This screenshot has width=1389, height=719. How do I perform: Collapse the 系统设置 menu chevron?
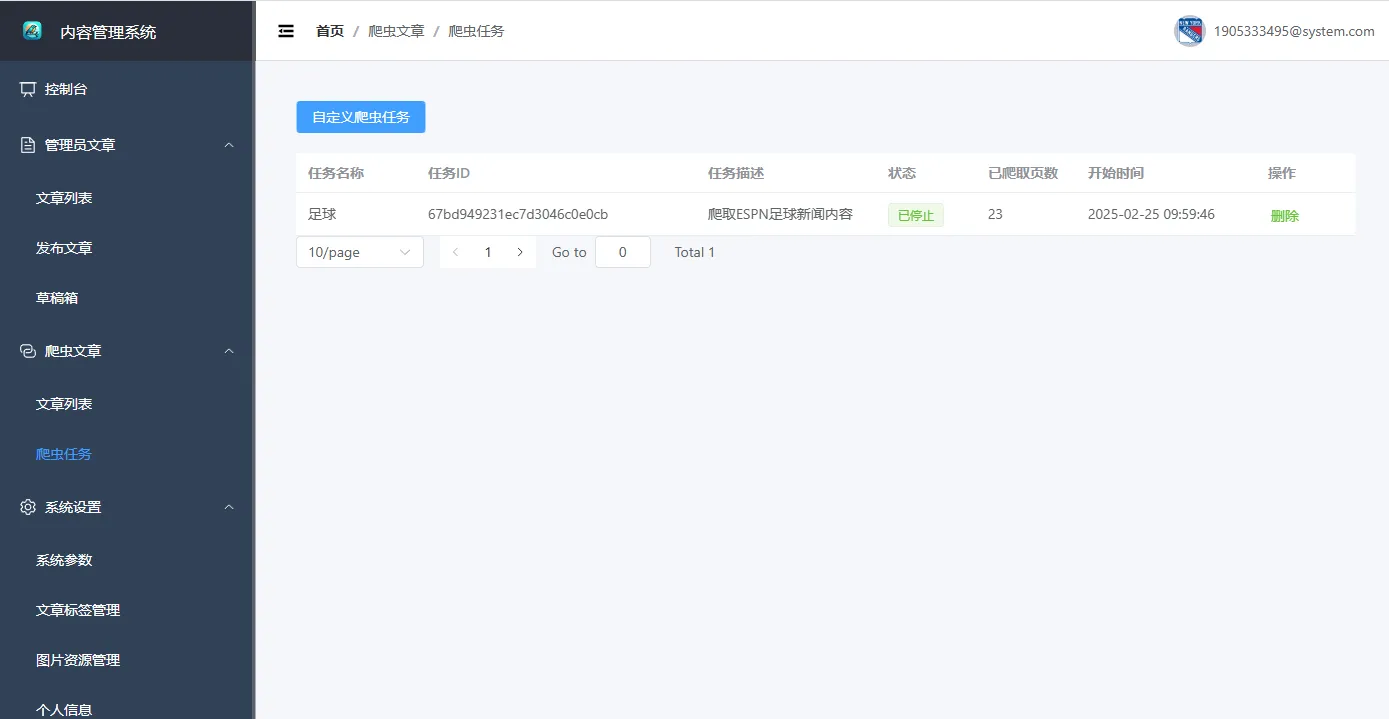229,507
